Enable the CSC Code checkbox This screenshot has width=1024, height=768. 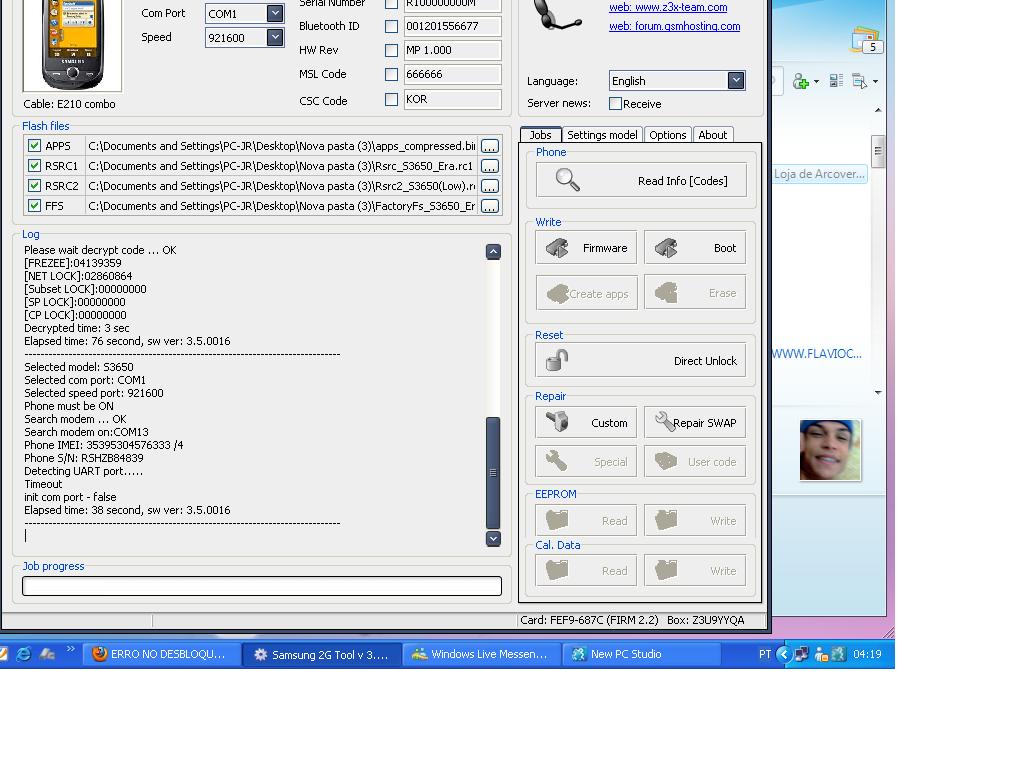click(x=391, y=99)
